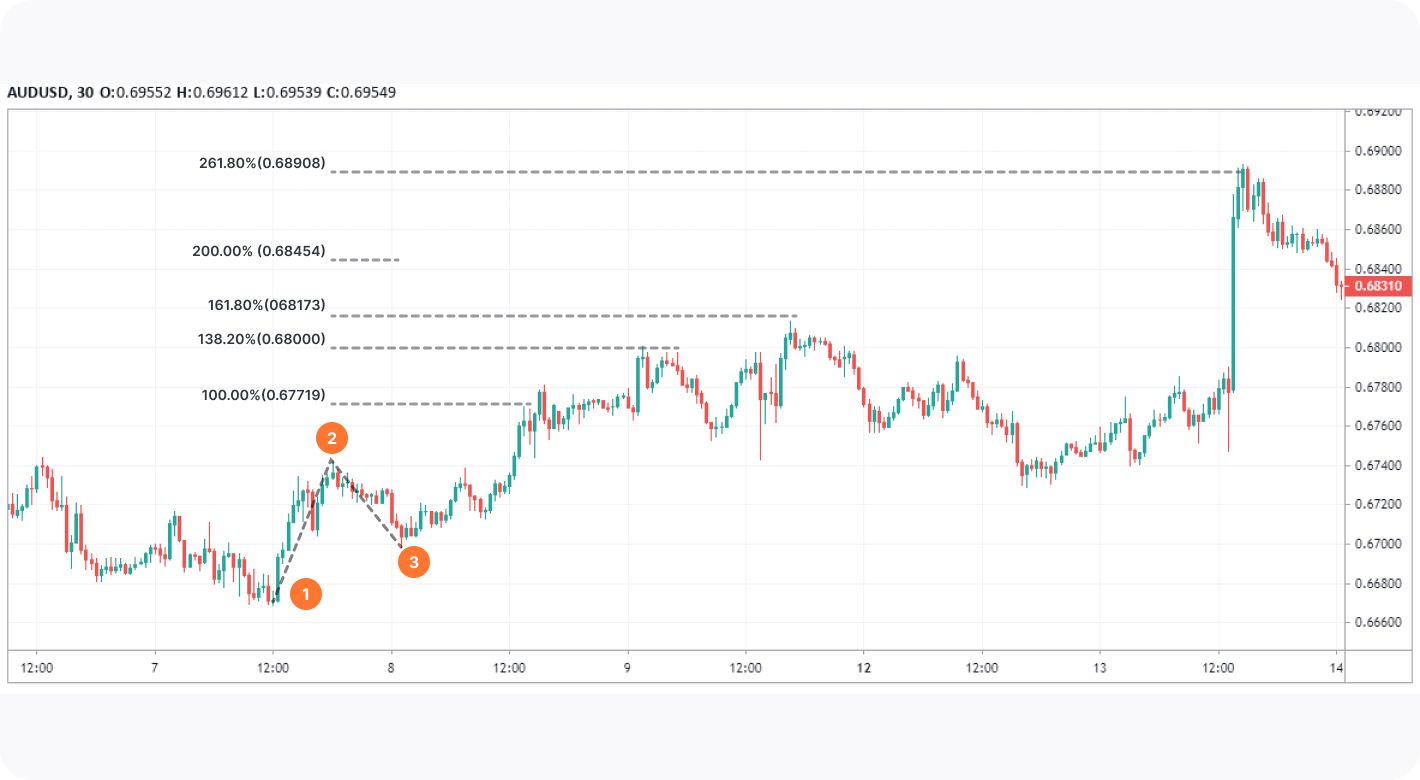Select the 100.00% (0.67719) level label
This screenshot has width=1420, height=780.
[264, 395]
